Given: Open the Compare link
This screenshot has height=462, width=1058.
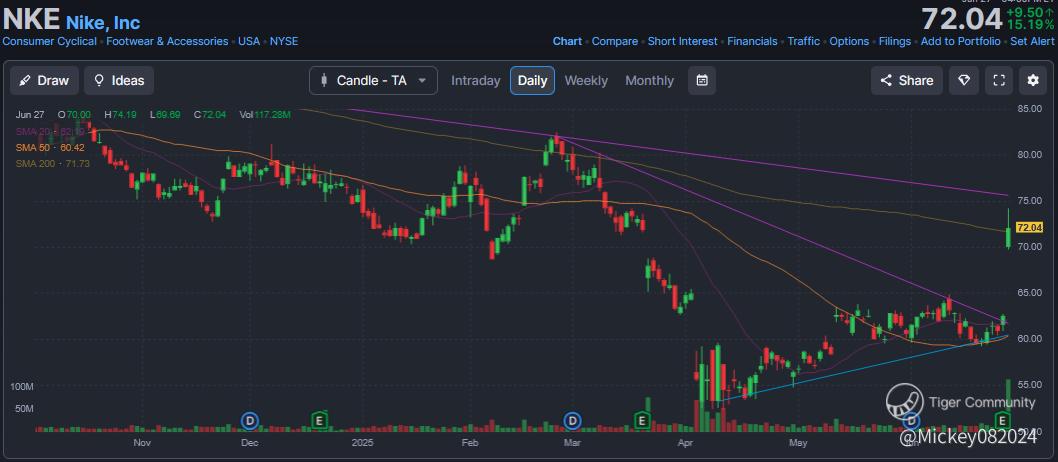Looking at the screenshot, I should tap(615, 41).
